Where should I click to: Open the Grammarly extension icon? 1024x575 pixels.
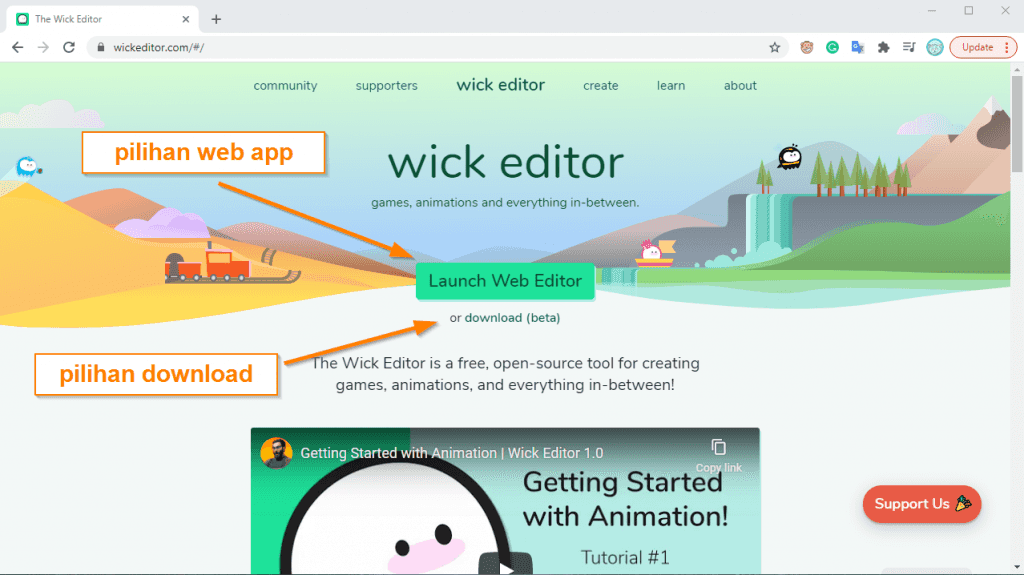point(832,47)
